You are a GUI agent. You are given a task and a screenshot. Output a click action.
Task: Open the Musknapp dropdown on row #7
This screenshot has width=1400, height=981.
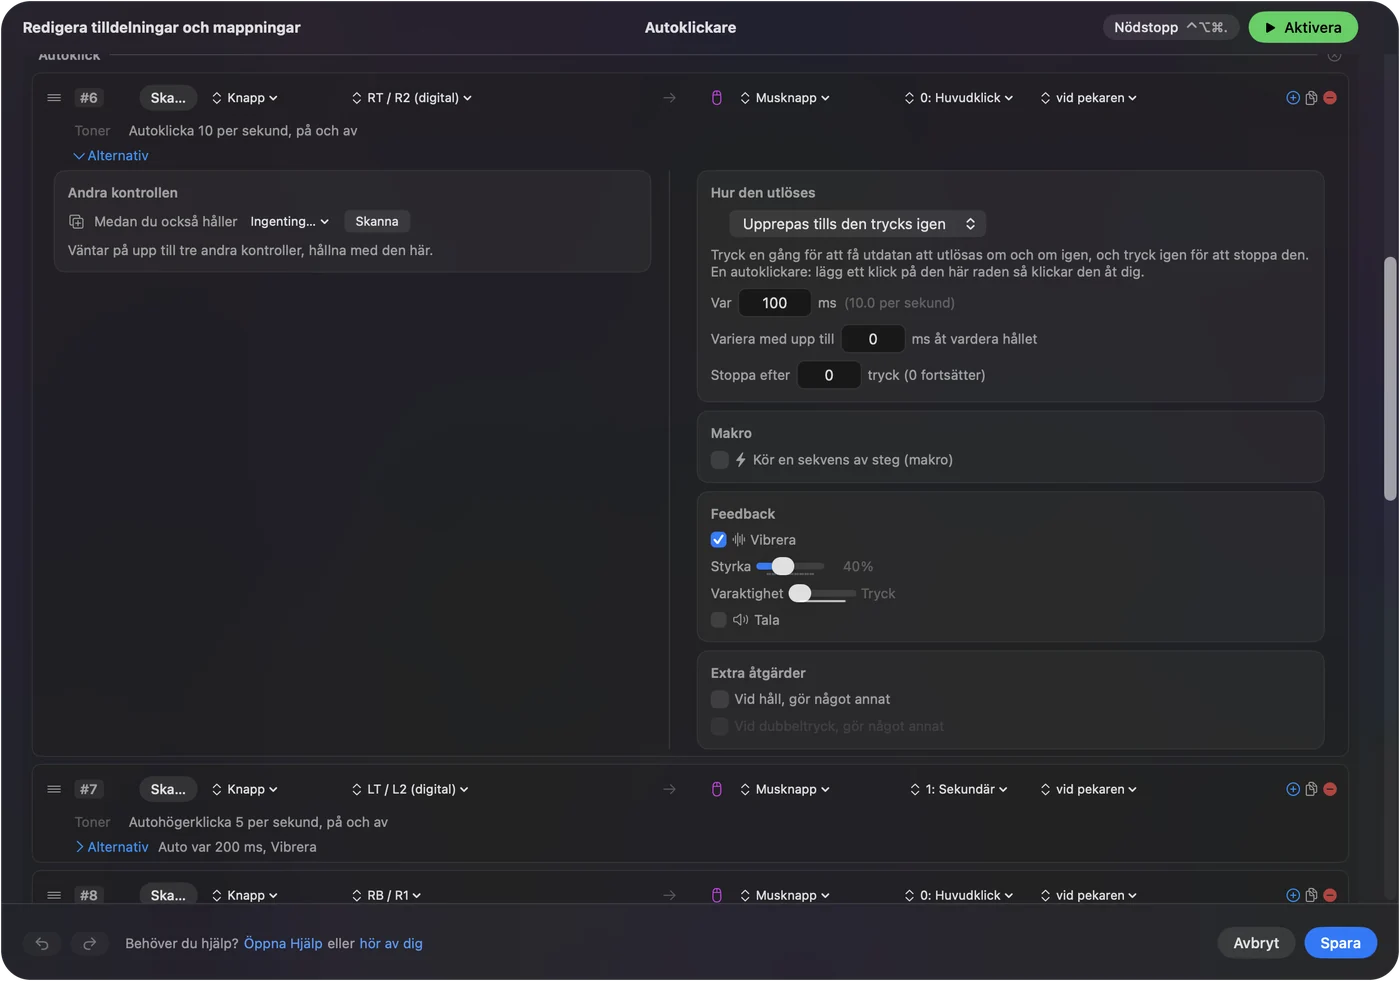coord(785,789)
